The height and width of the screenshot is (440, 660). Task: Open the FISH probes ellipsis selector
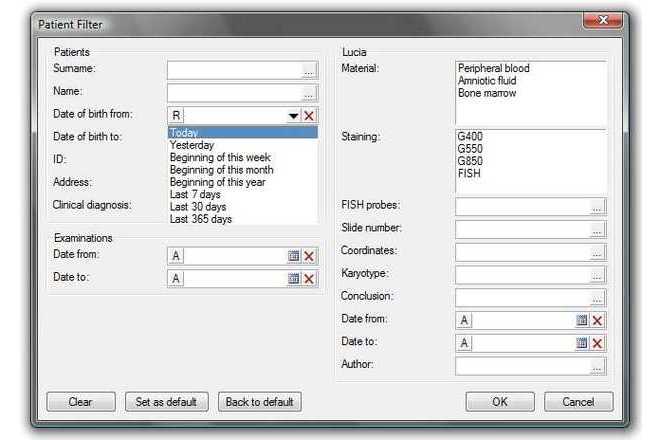[x=597, y=207]
